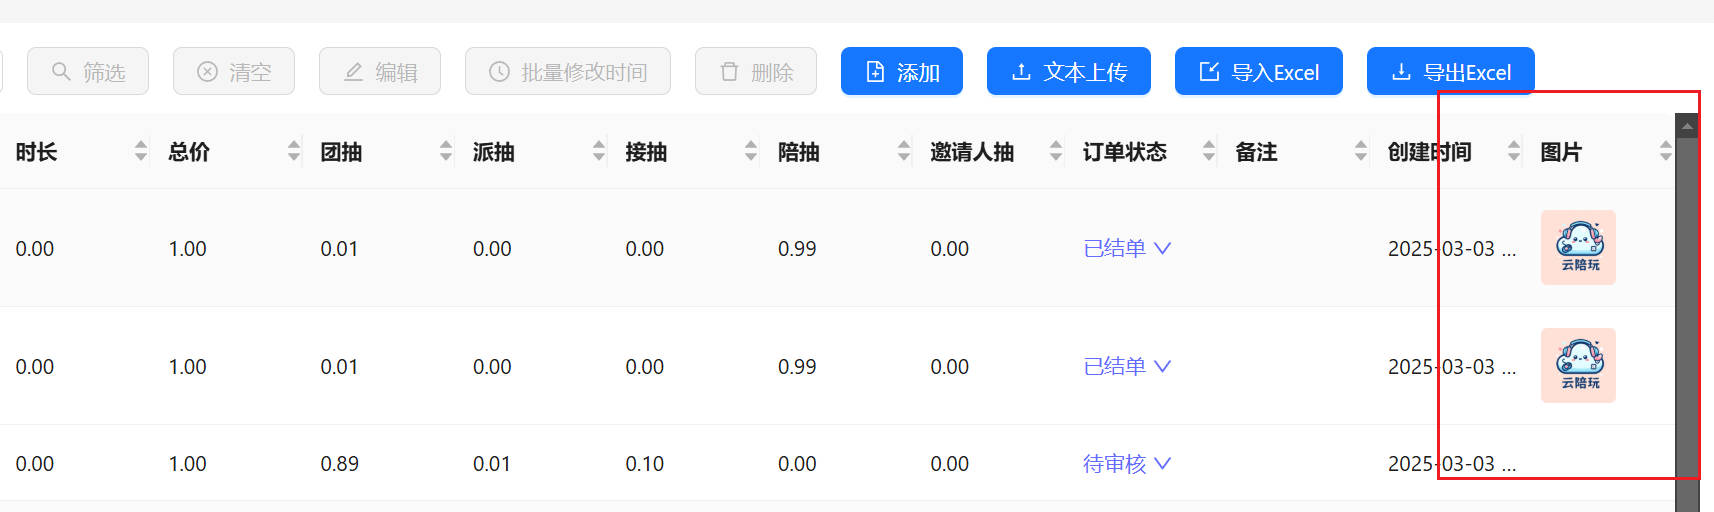Sort by the 邀请人抽 column arrows
The image size is (1714, 512).
(1056, 151)
